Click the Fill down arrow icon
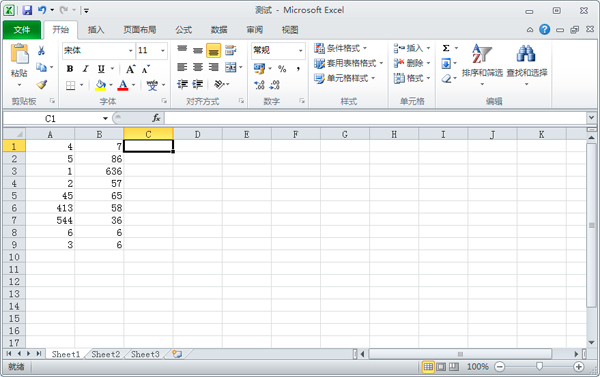Image resolution: width=600 pixels, height=377 pixels. click(446, 64)
